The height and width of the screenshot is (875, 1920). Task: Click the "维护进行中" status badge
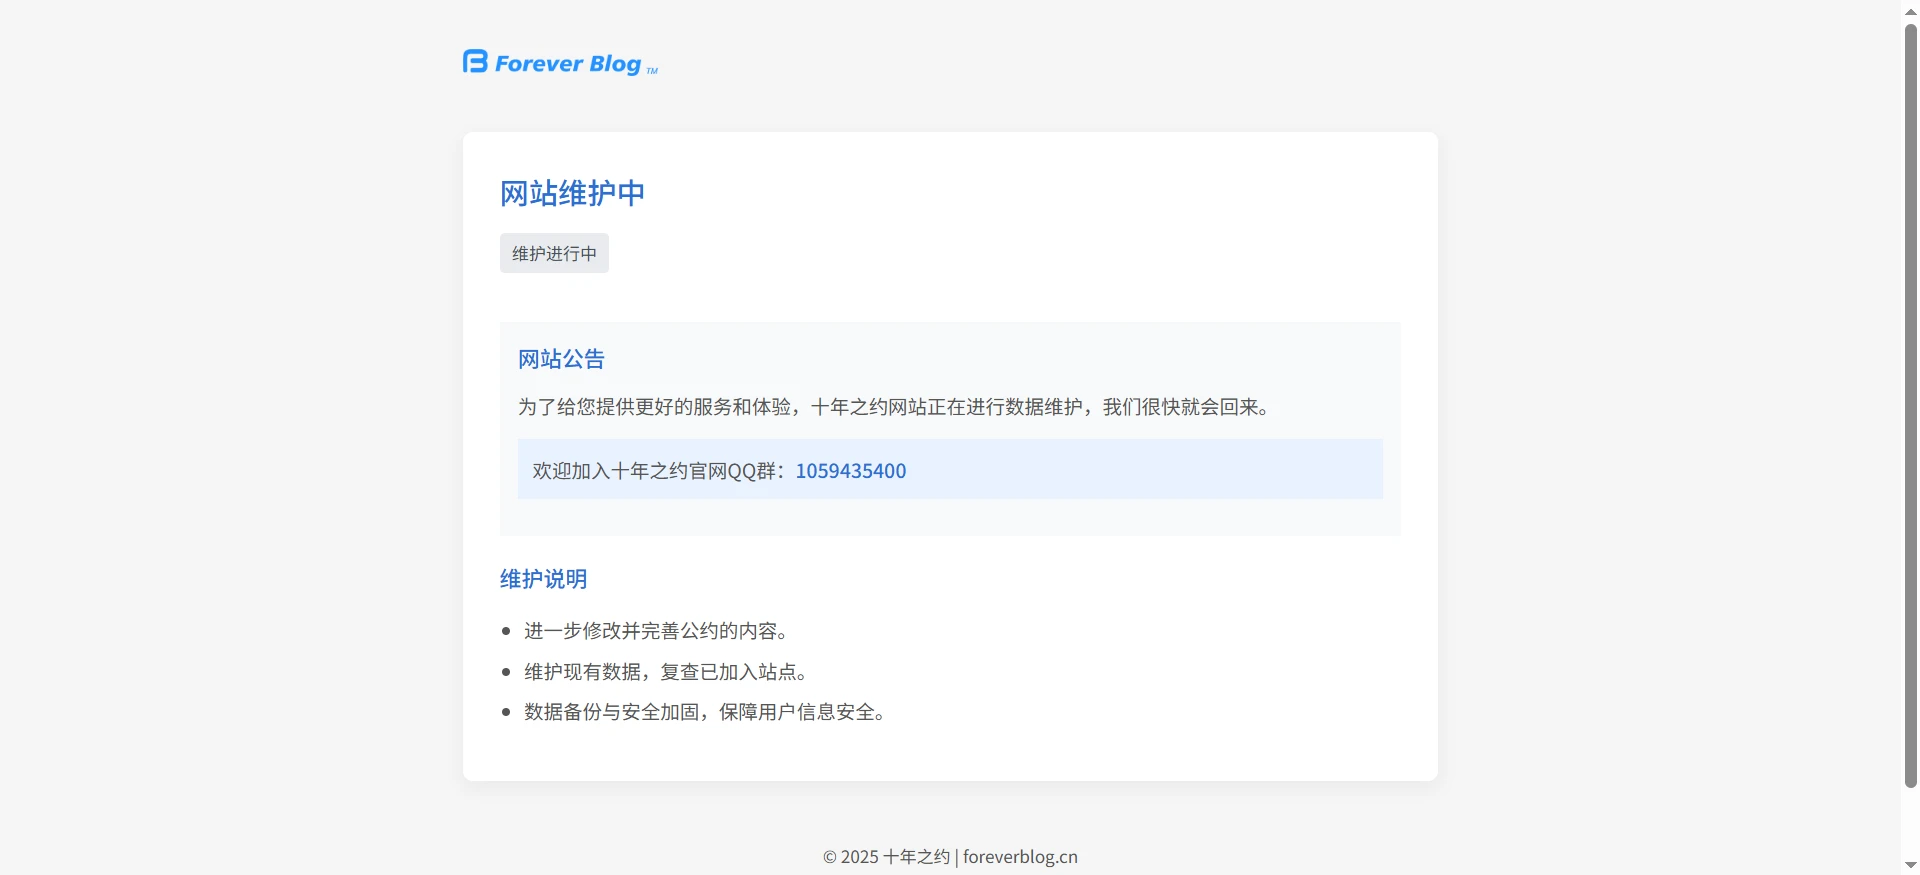(554, 254)
